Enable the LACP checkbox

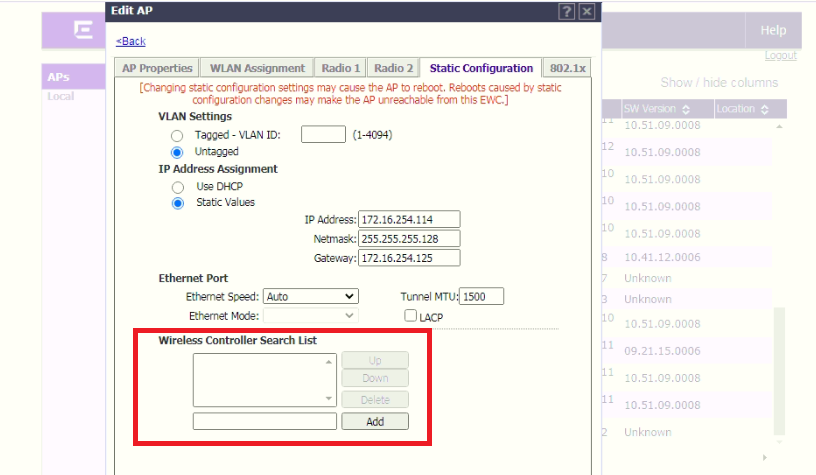(x=410, y=316)
